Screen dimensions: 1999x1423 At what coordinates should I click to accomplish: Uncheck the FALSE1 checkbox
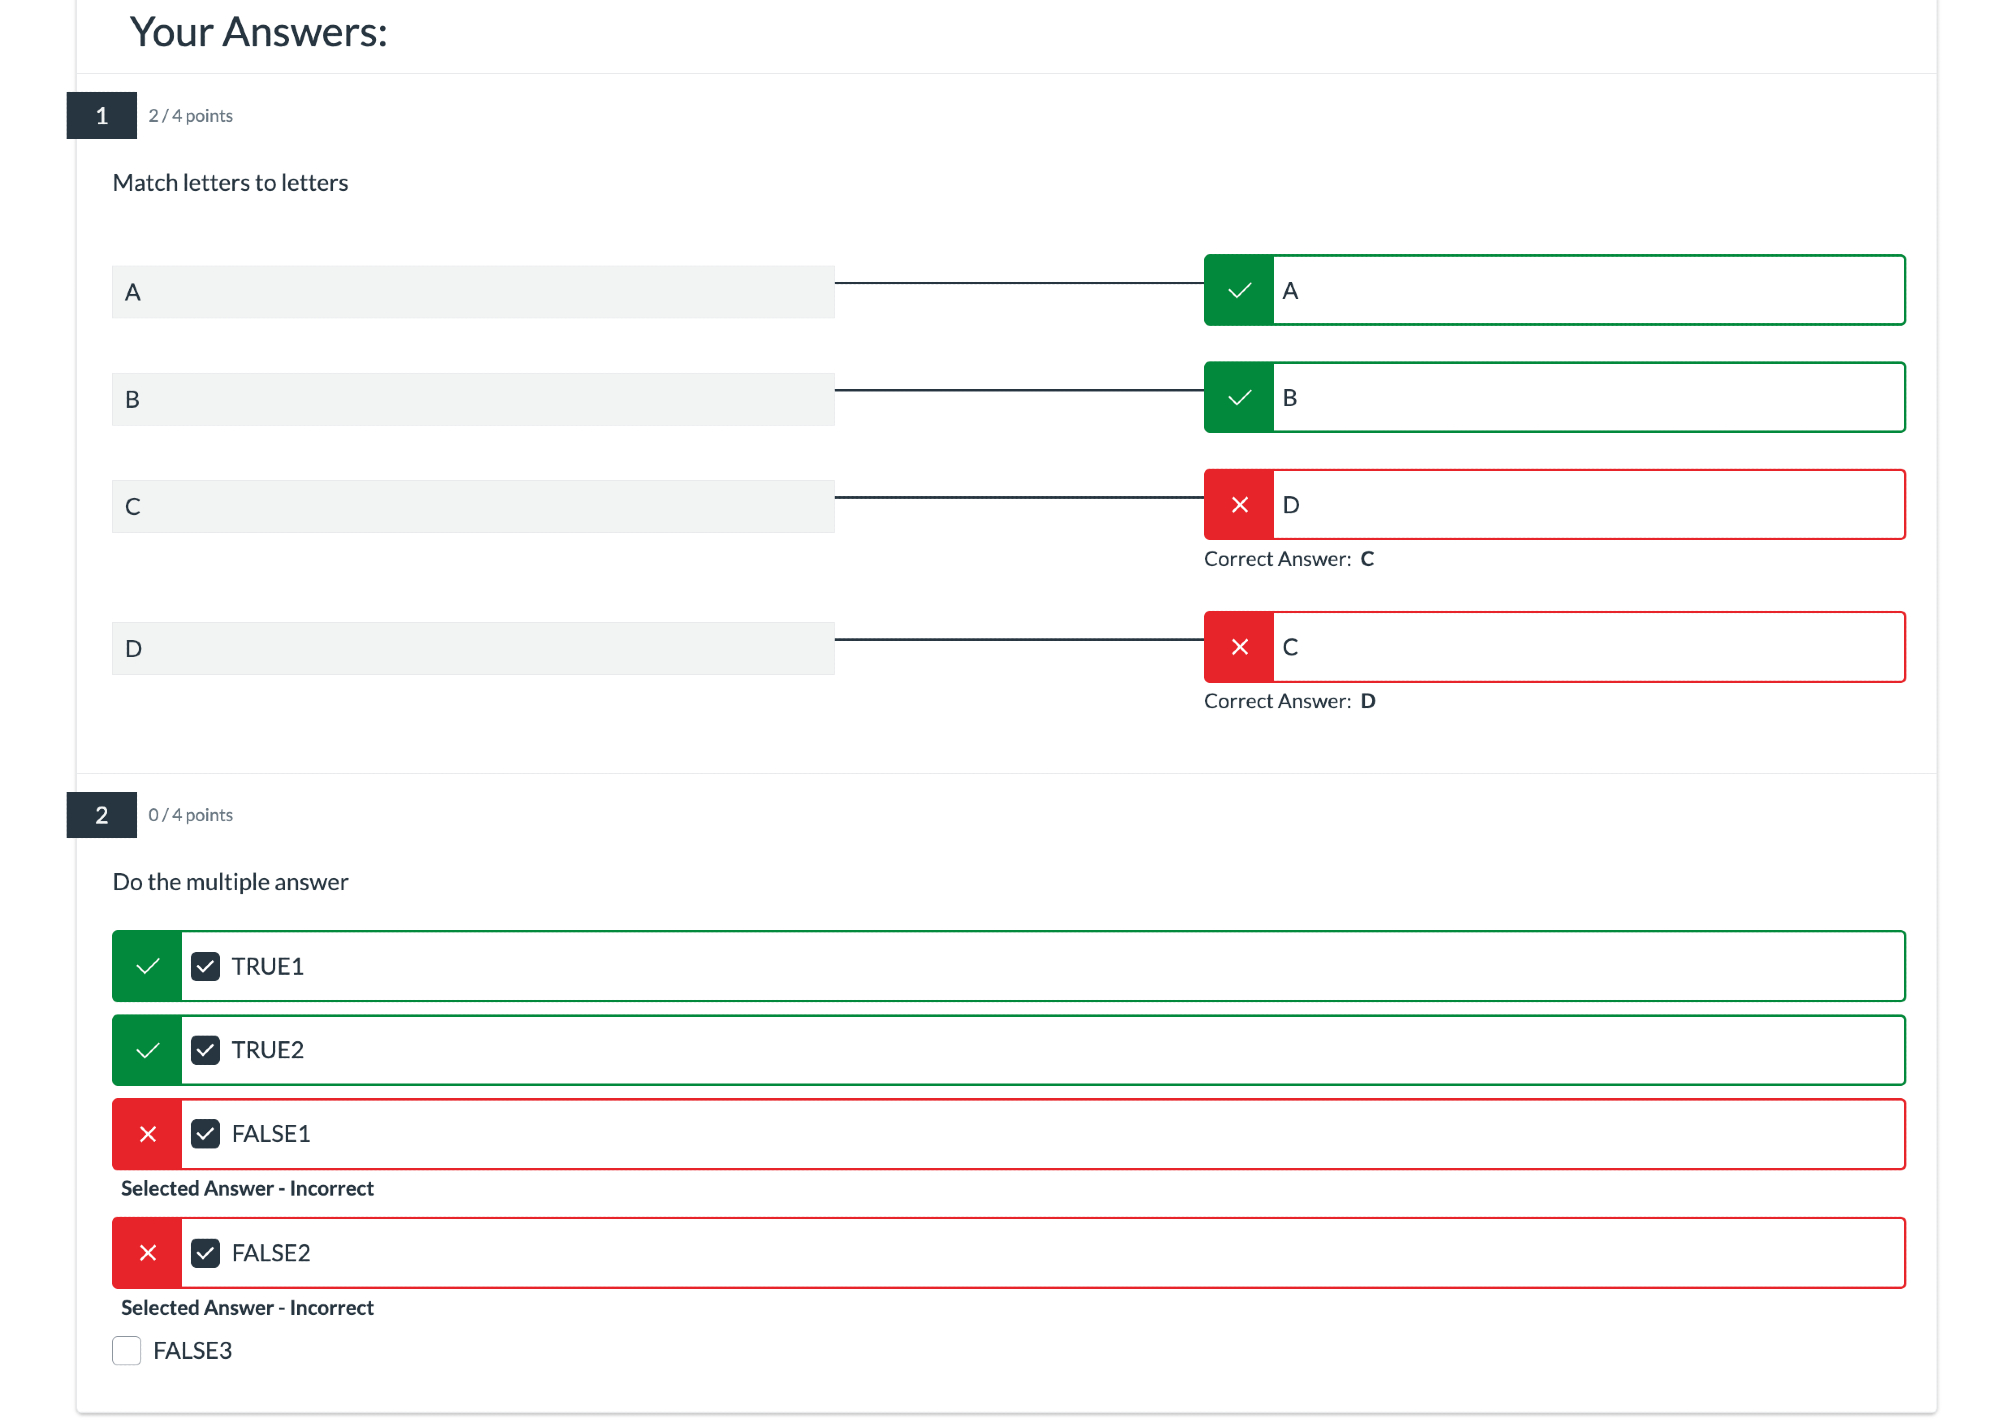click(206, 1134)
